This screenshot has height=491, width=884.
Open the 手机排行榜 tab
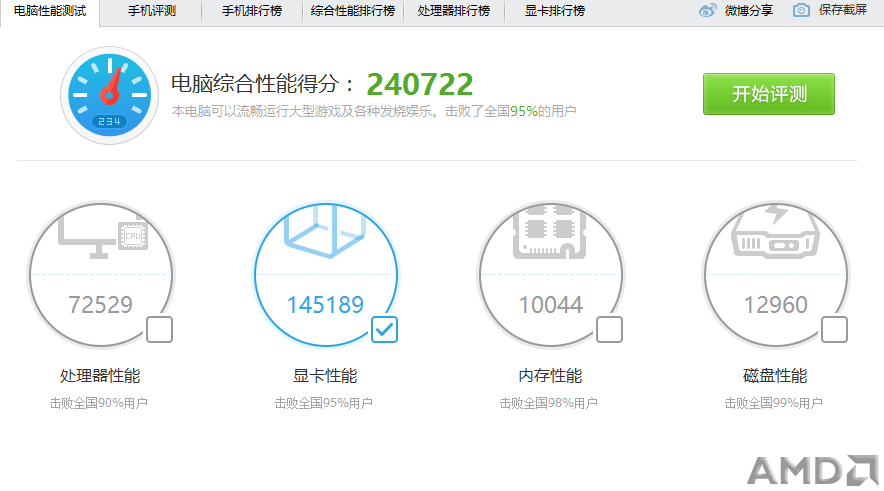click(x=251, y=11)
